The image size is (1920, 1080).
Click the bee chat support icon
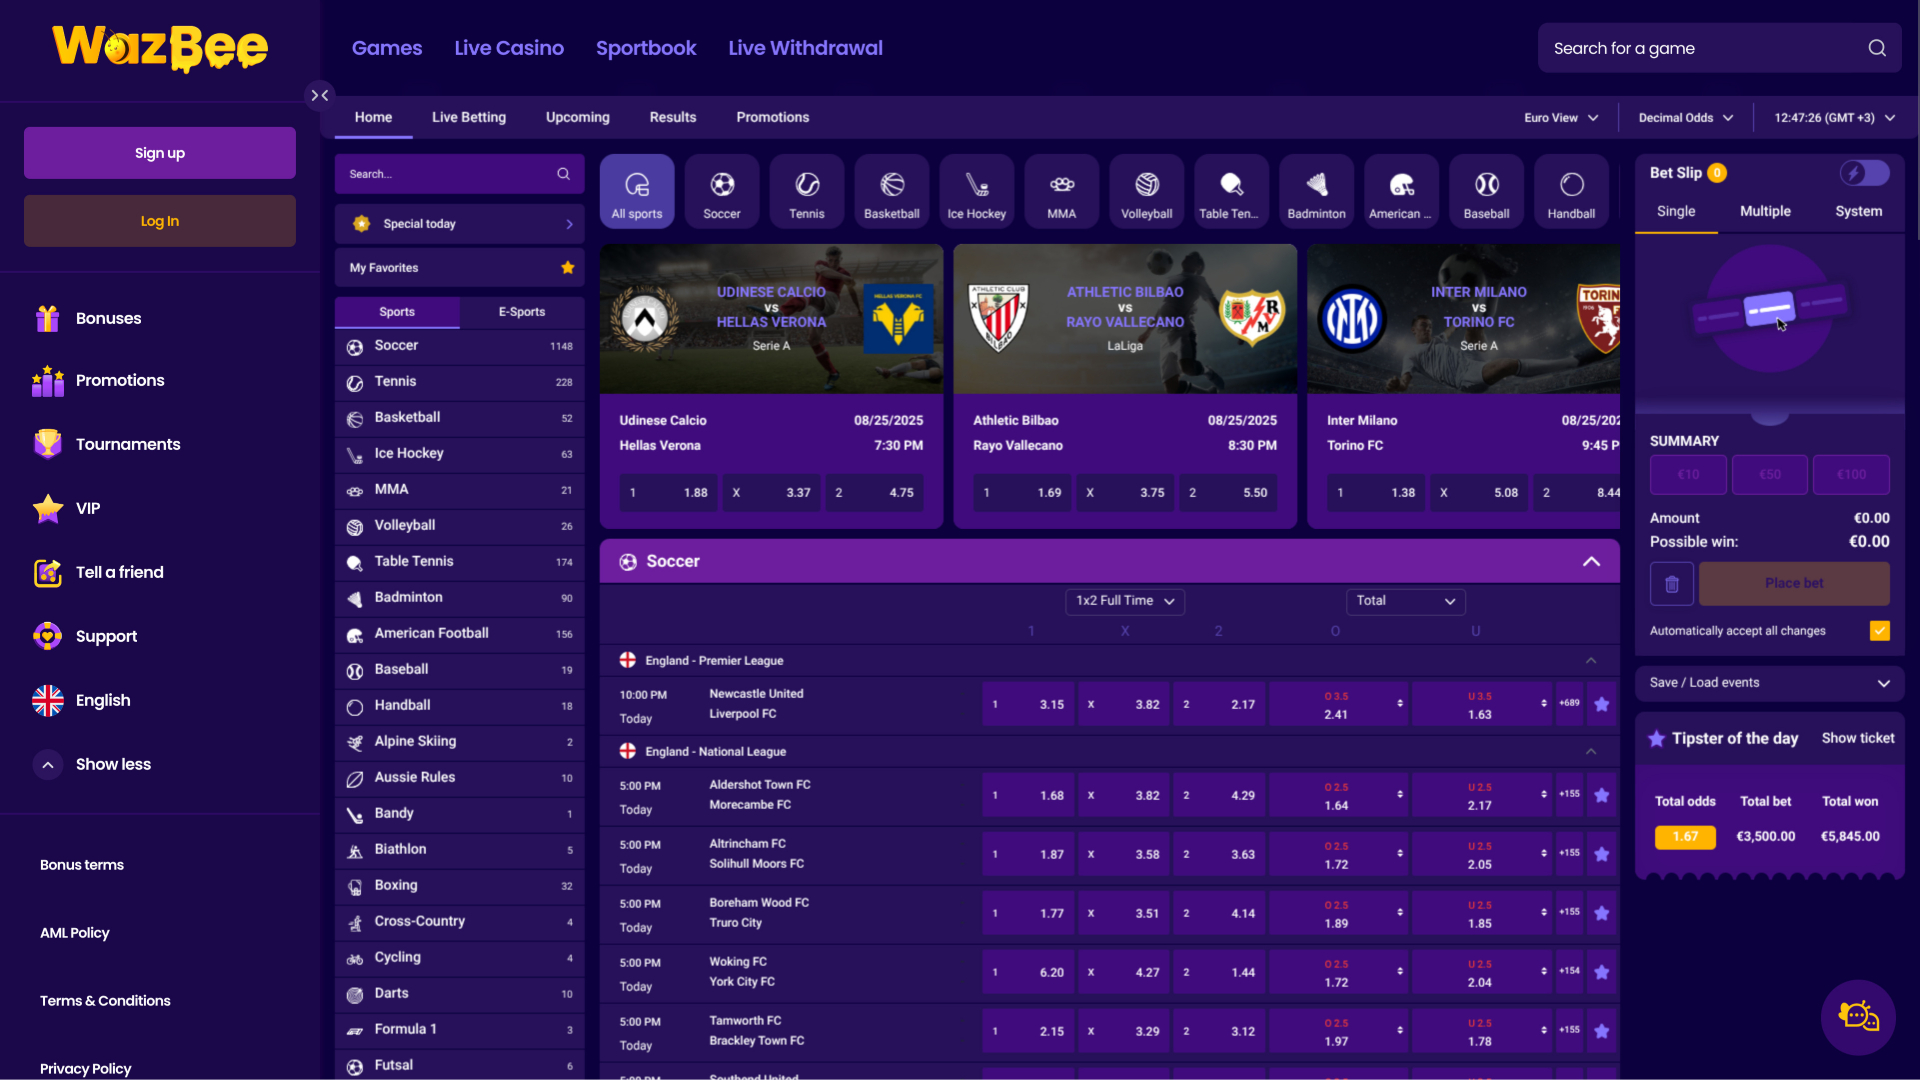(1859, 1017)
